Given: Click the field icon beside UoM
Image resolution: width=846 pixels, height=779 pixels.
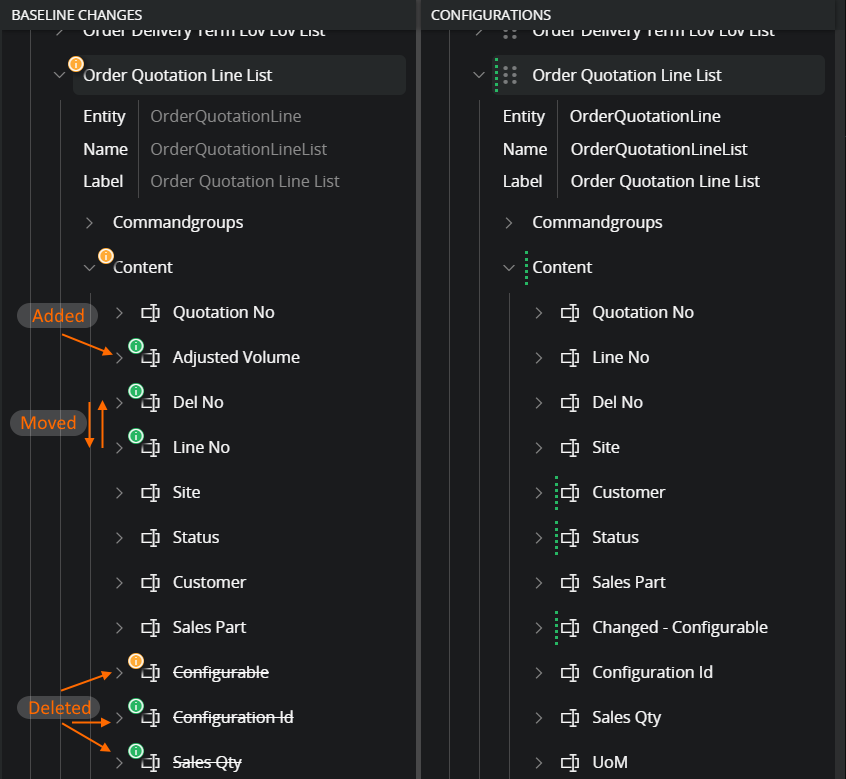Looking at the screenshot, I should point(570,762).
